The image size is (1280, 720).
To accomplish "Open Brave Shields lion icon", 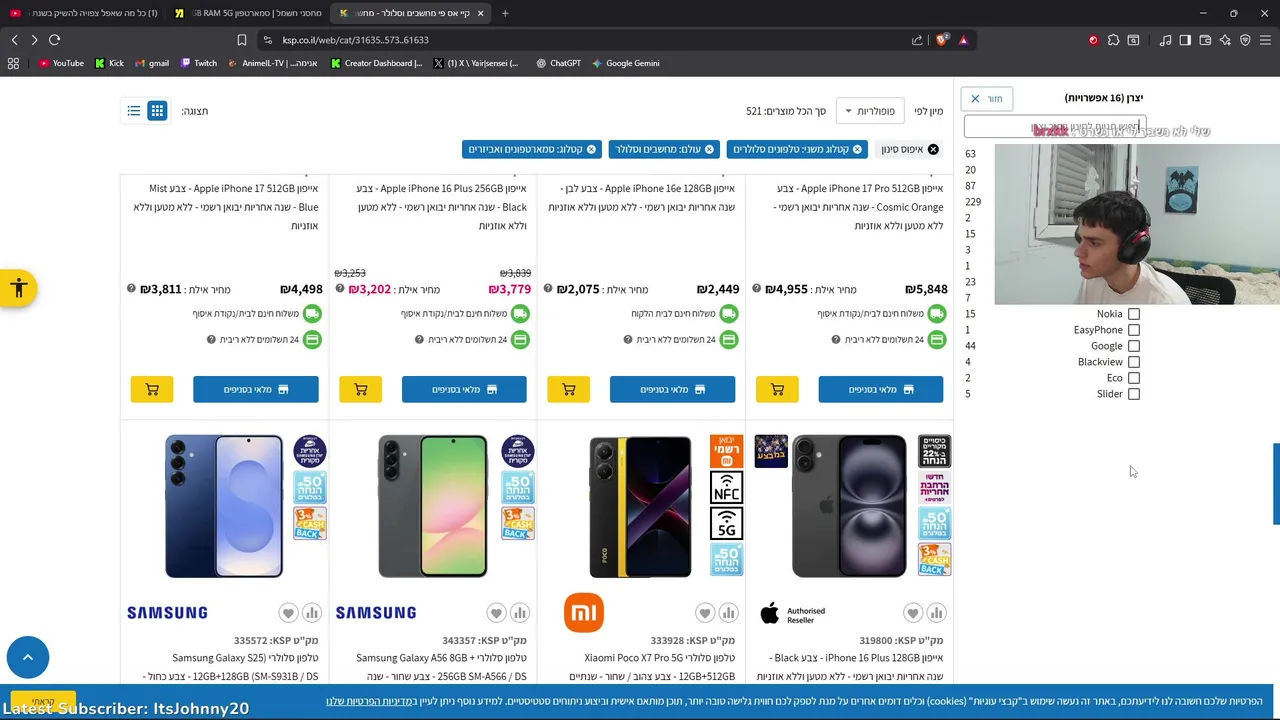I will (x=942, y=40).
